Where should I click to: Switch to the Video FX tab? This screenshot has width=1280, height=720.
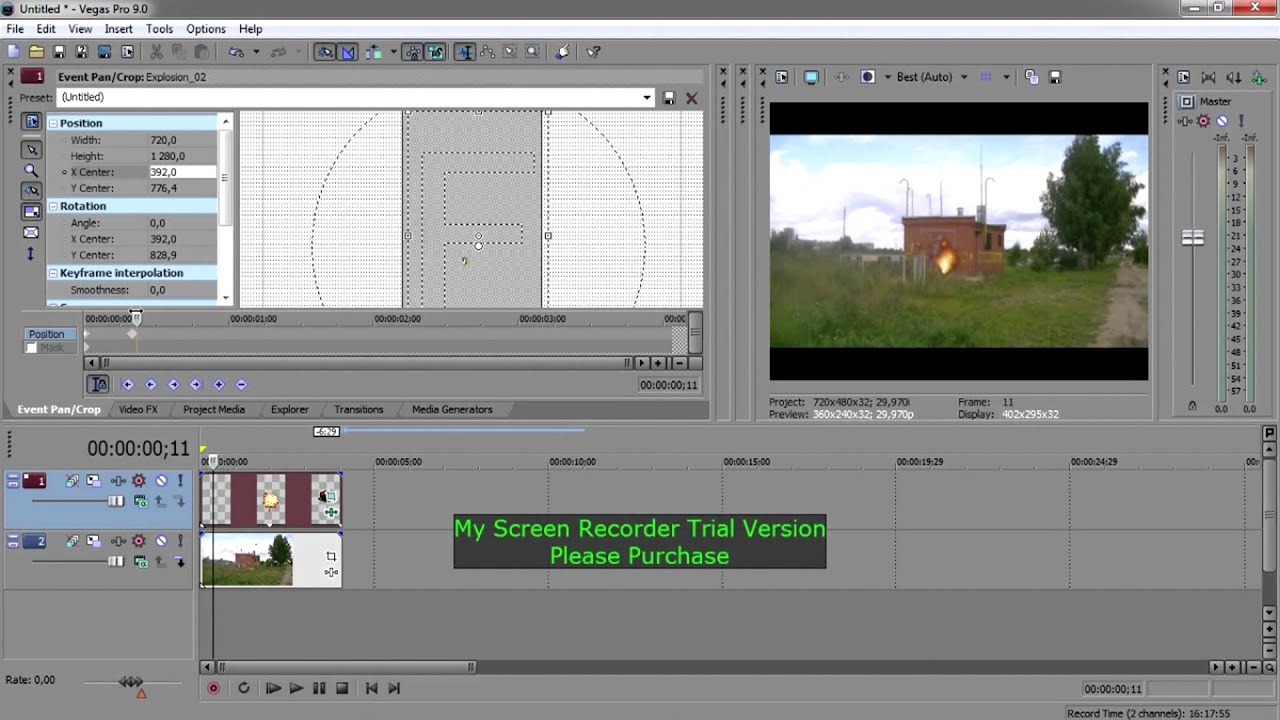point(138,409)
